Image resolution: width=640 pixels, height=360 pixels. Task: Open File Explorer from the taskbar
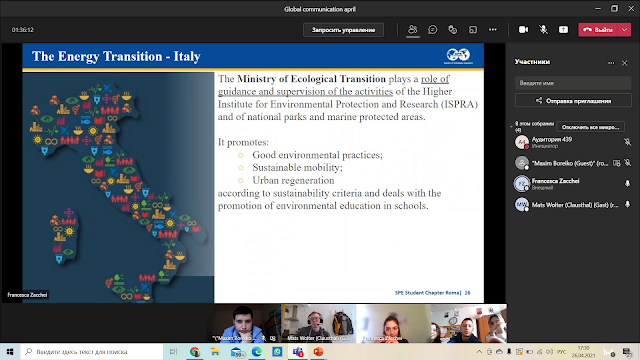215,351
